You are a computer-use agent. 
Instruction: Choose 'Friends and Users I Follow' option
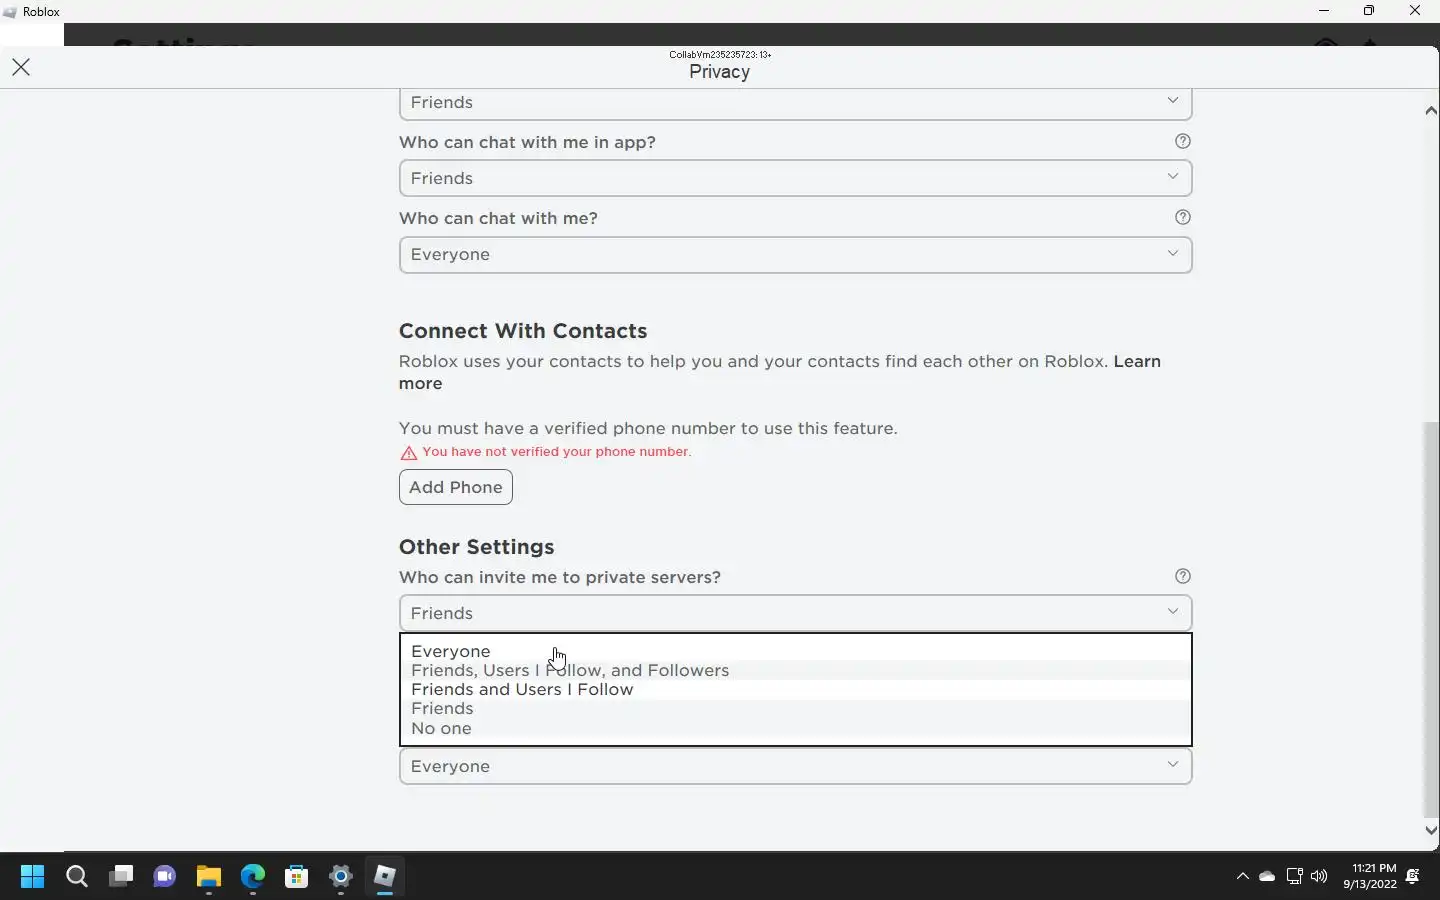click(x=795, y=689)
